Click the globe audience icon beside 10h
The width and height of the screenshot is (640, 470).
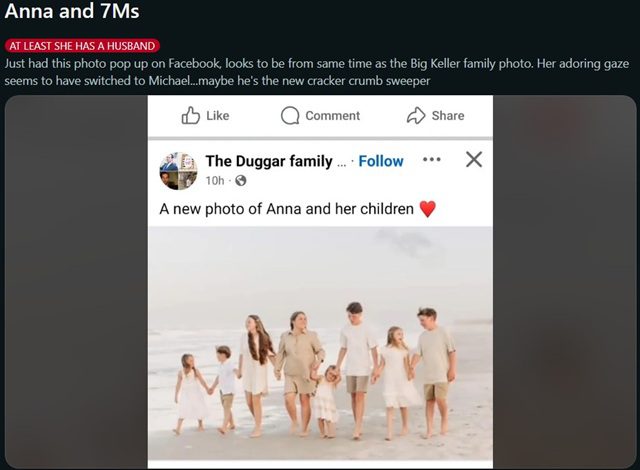(240, 181)
